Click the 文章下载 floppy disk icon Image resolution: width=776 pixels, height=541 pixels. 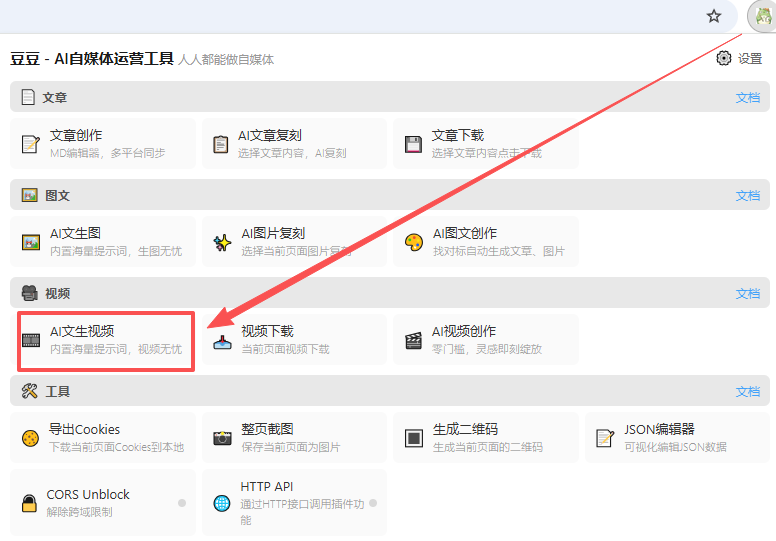pyautogui.click(x=413, y=144)
